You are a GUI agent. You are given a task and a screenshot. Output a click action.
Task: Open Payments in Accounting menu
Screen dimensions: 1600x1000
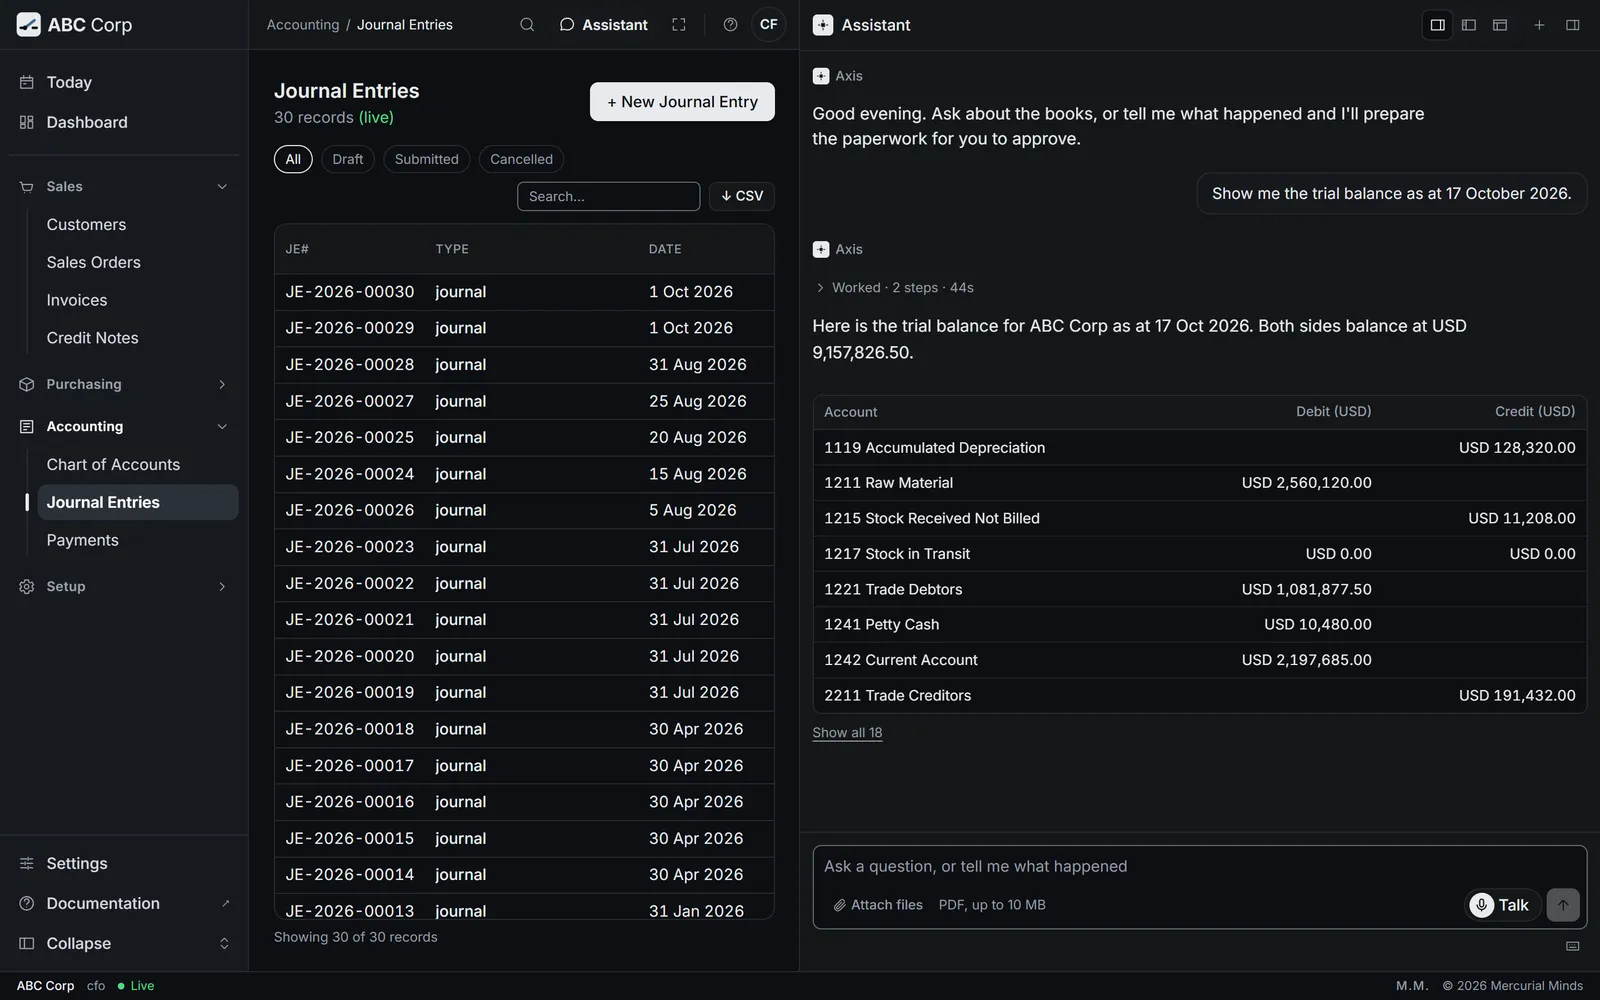(138, 540)
